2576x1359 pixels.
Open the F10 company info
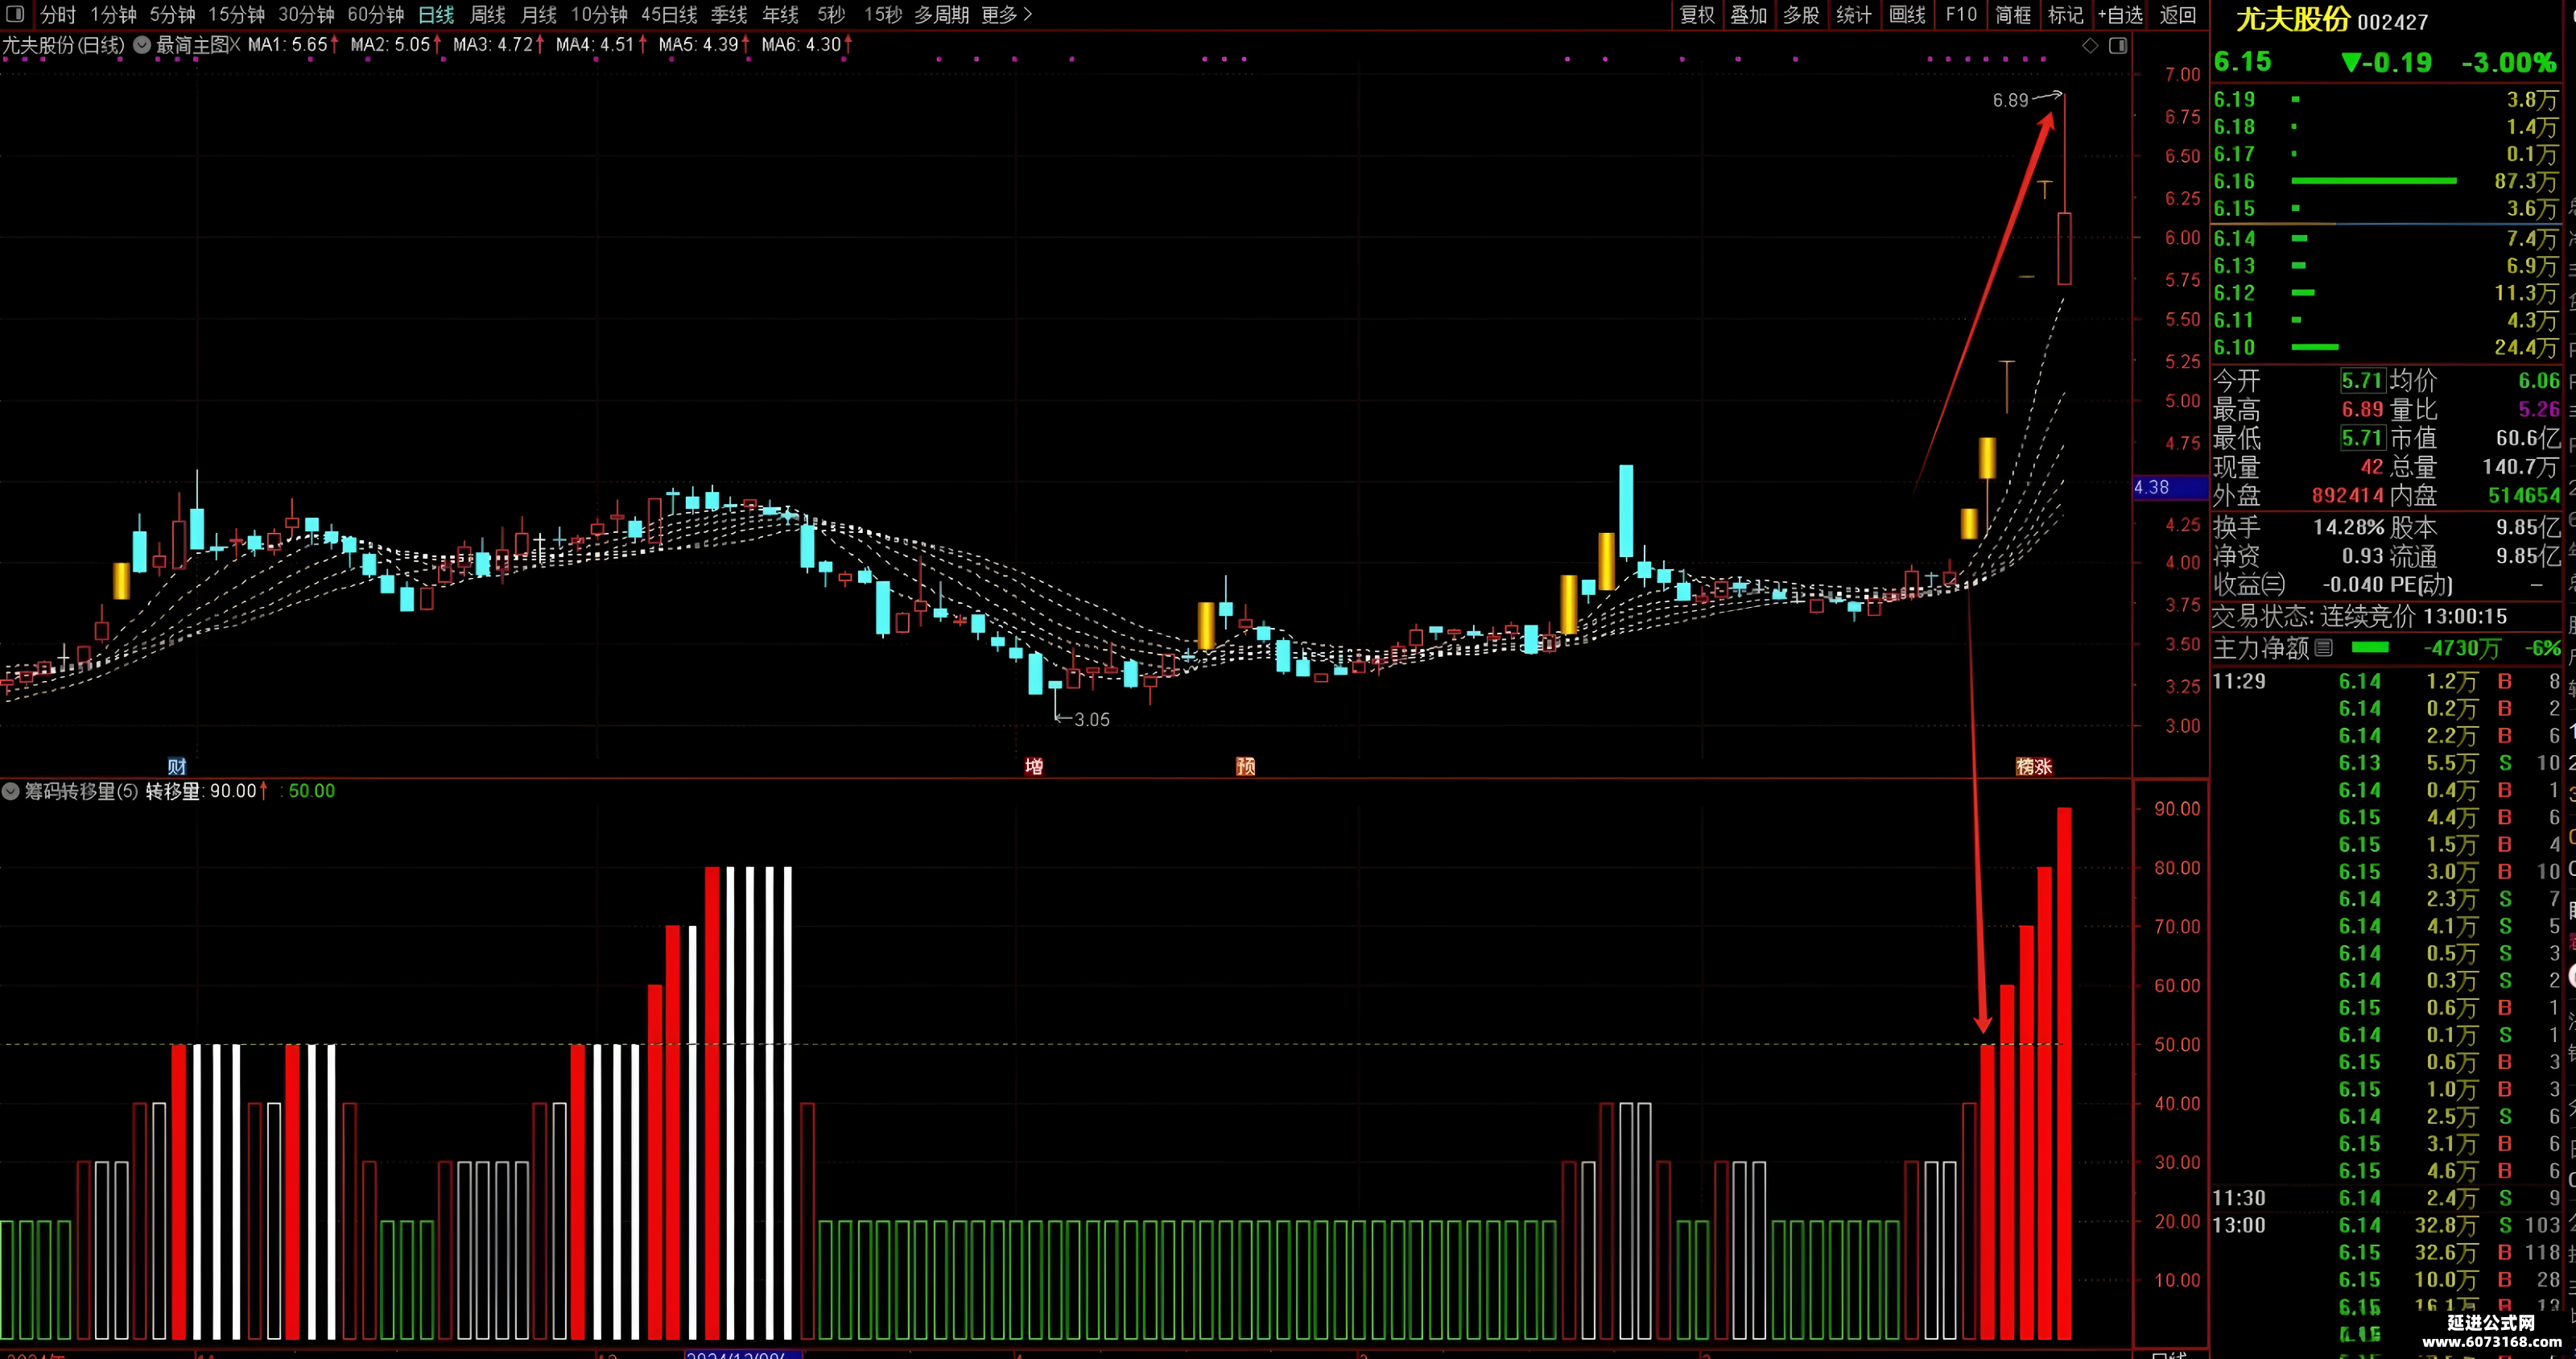click(1961, 15)
